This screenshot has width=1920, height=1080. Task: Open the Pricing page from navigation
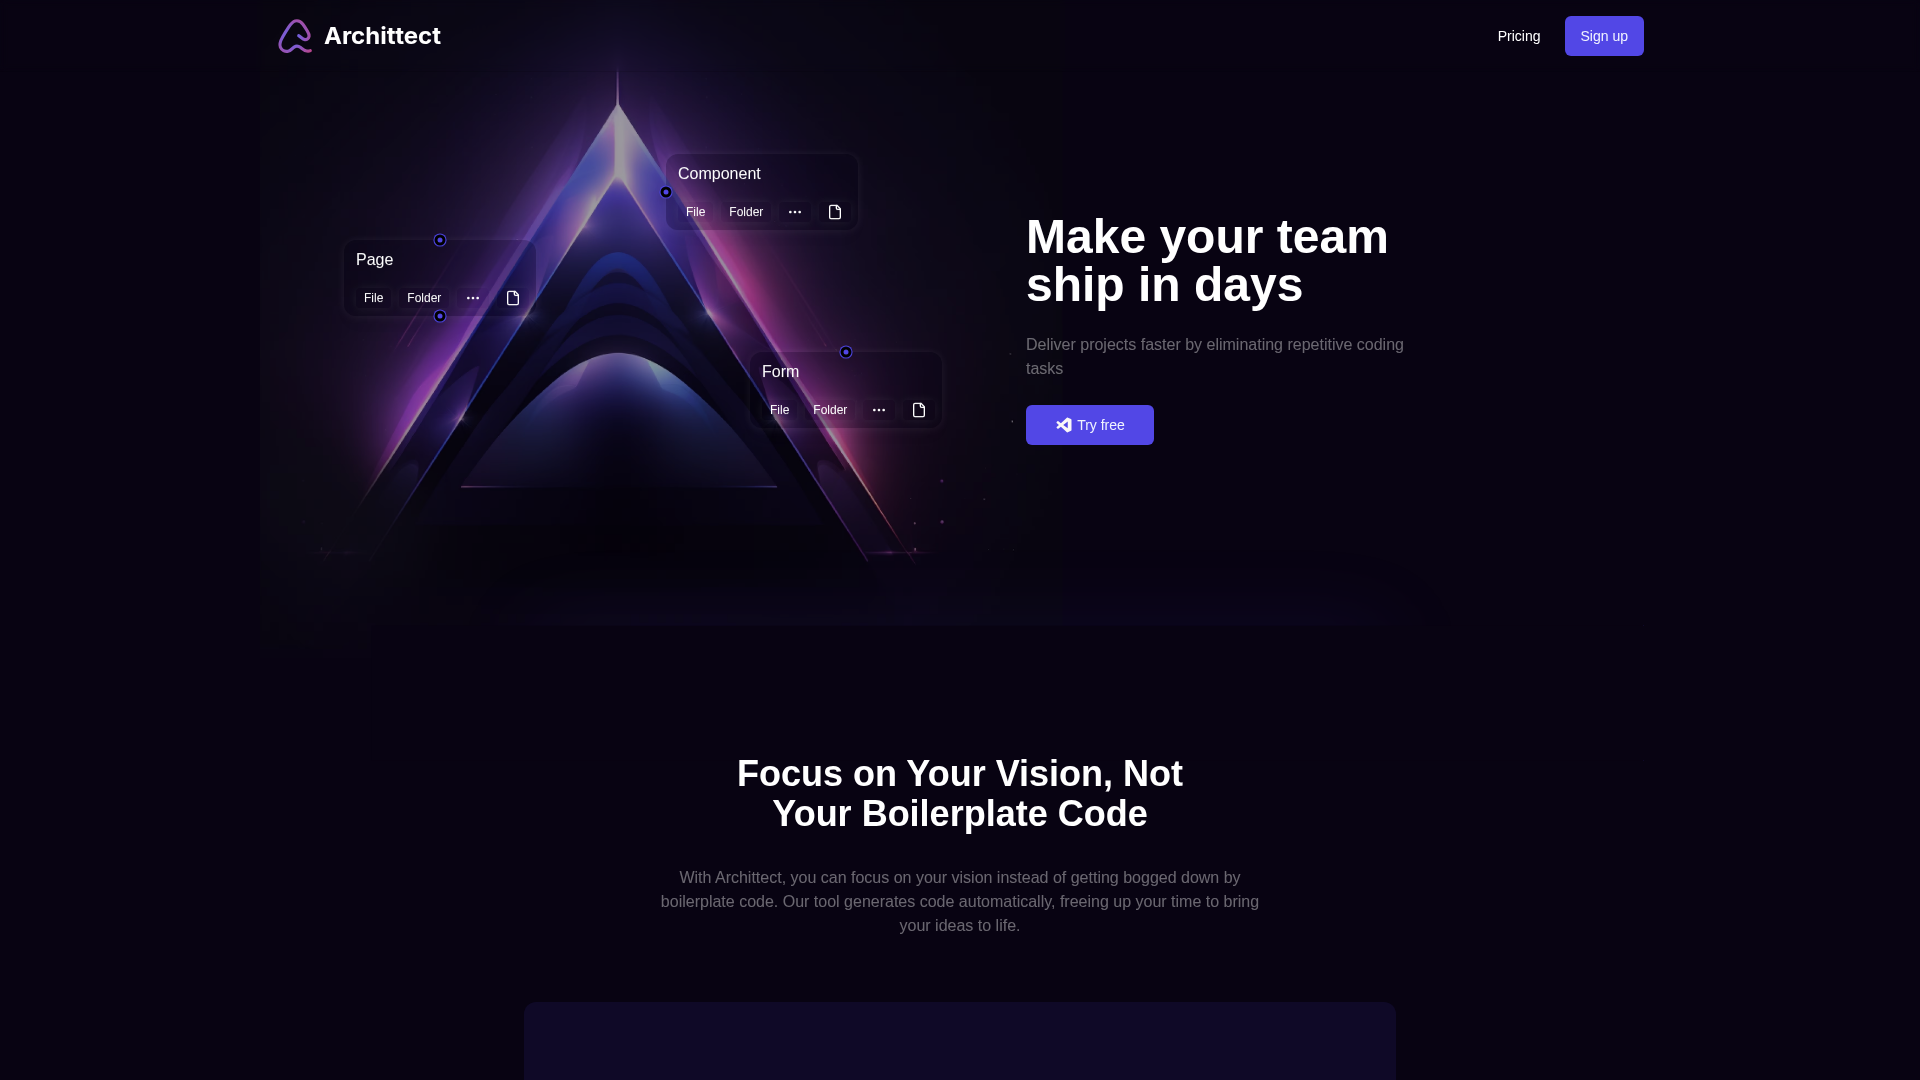pos(1519,36)
